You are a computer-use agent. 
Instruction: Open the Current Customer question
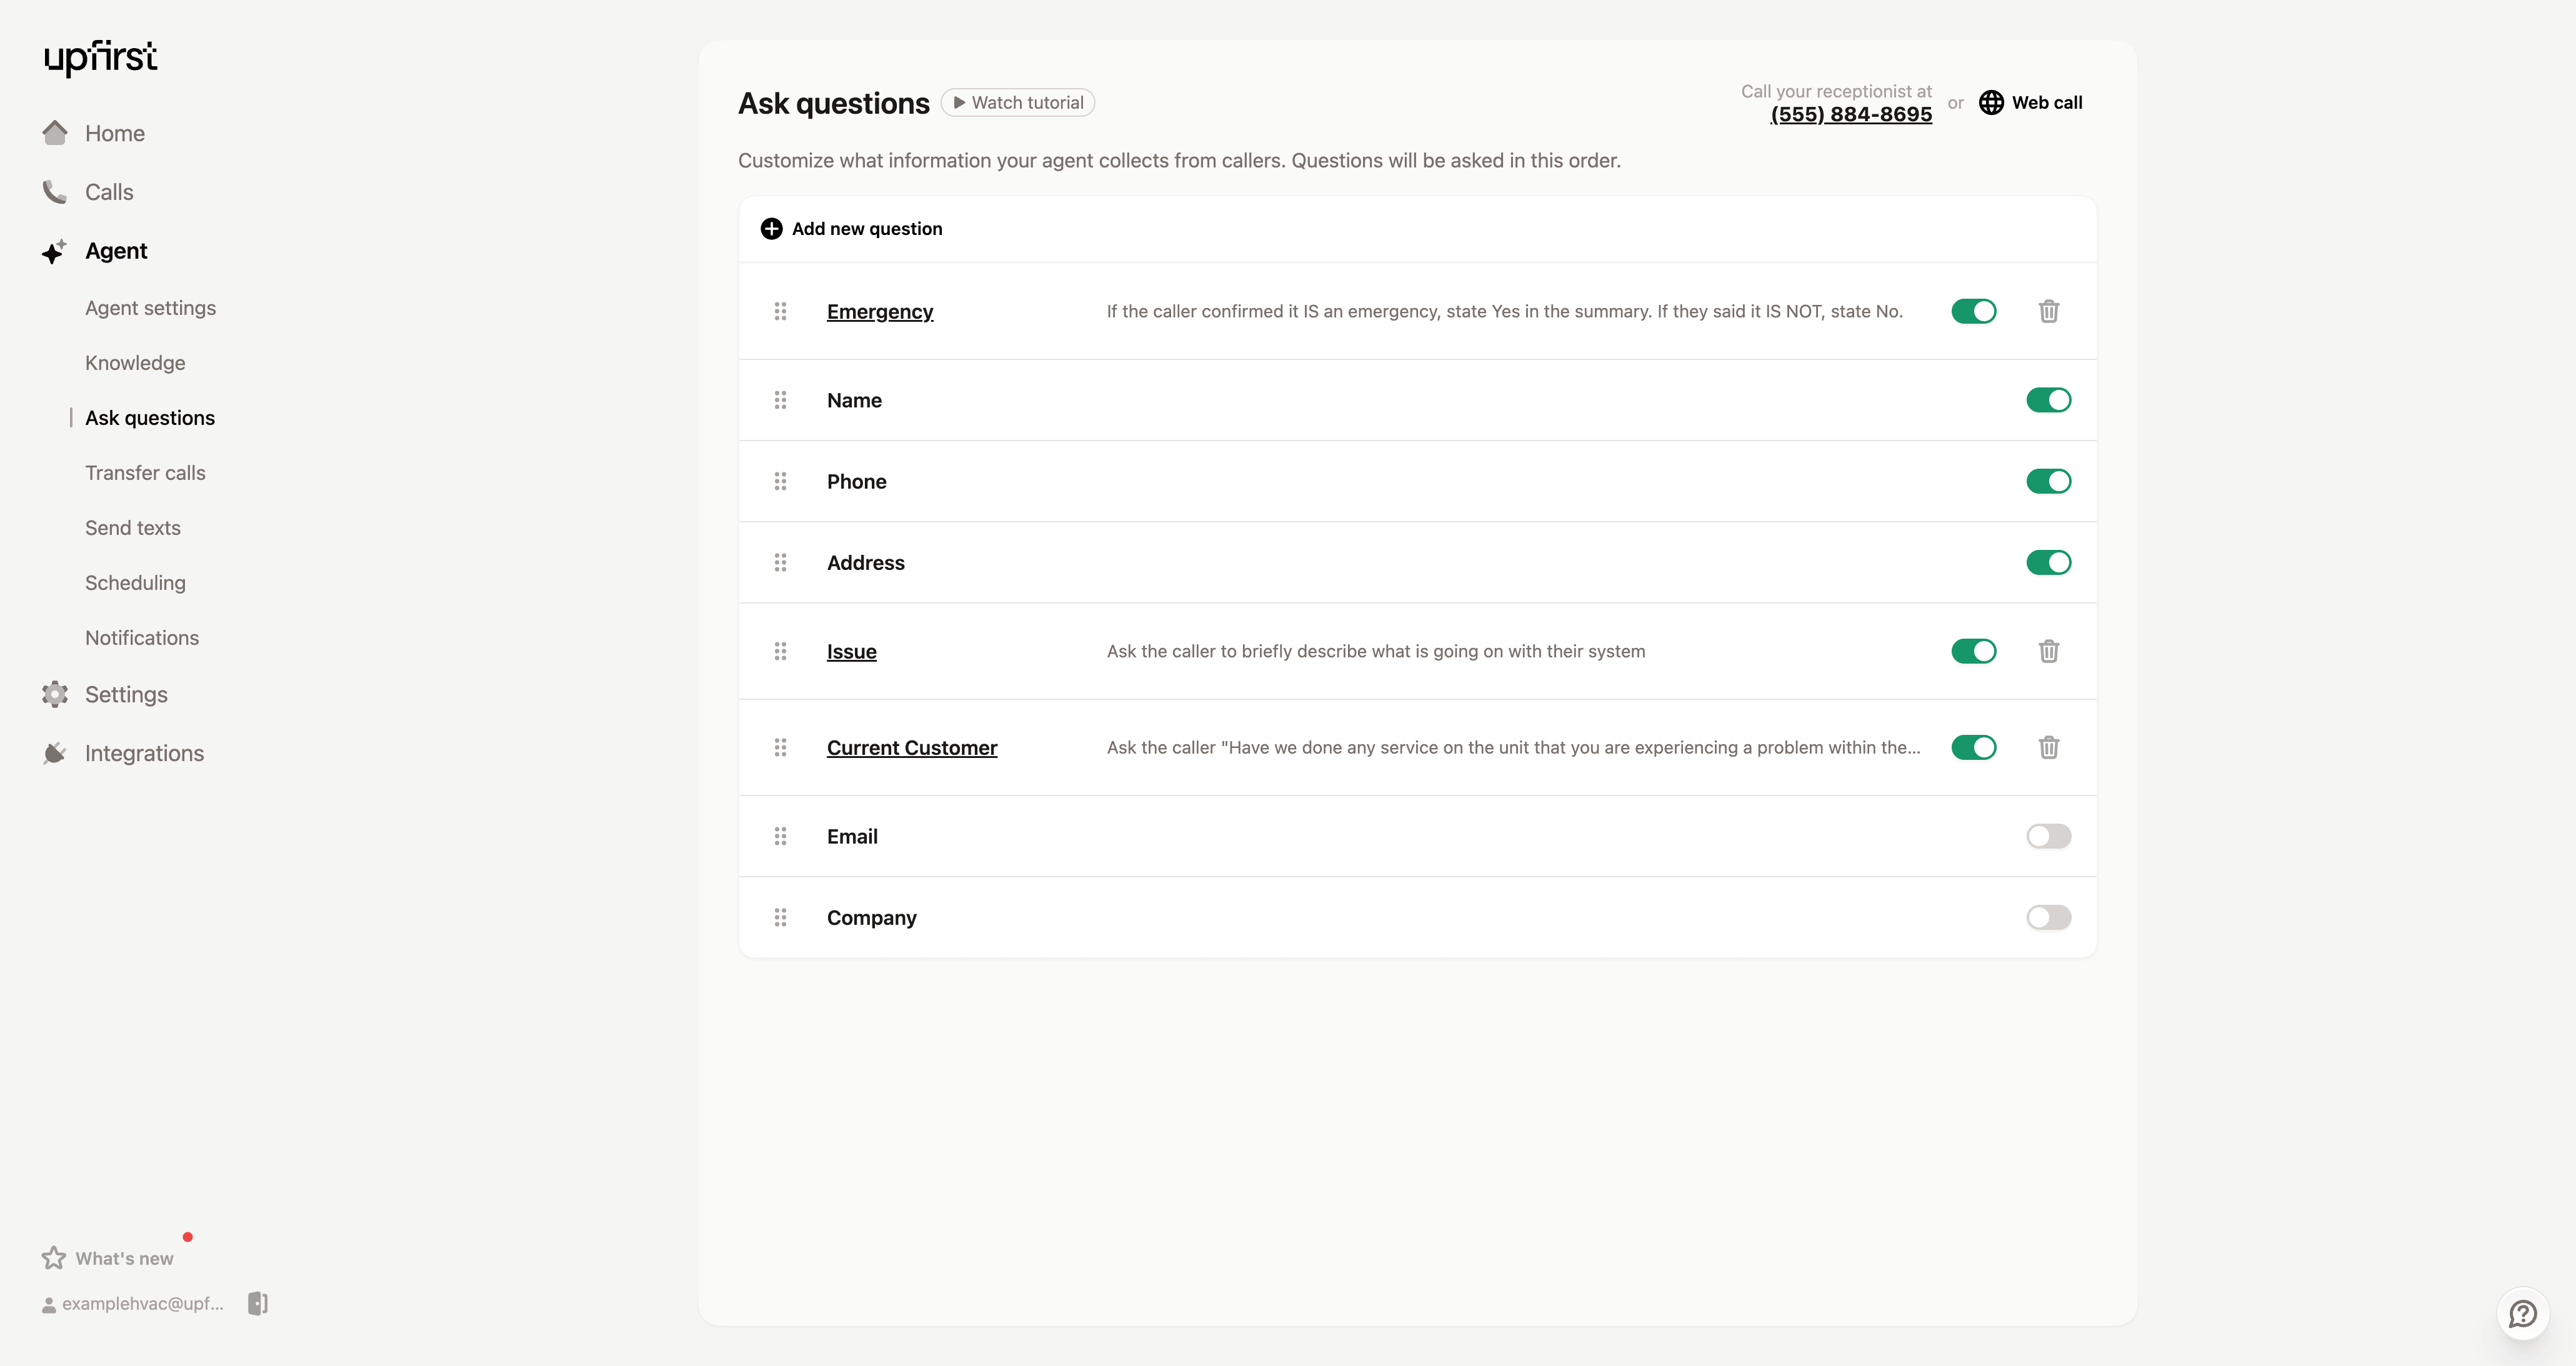point(912,747)
